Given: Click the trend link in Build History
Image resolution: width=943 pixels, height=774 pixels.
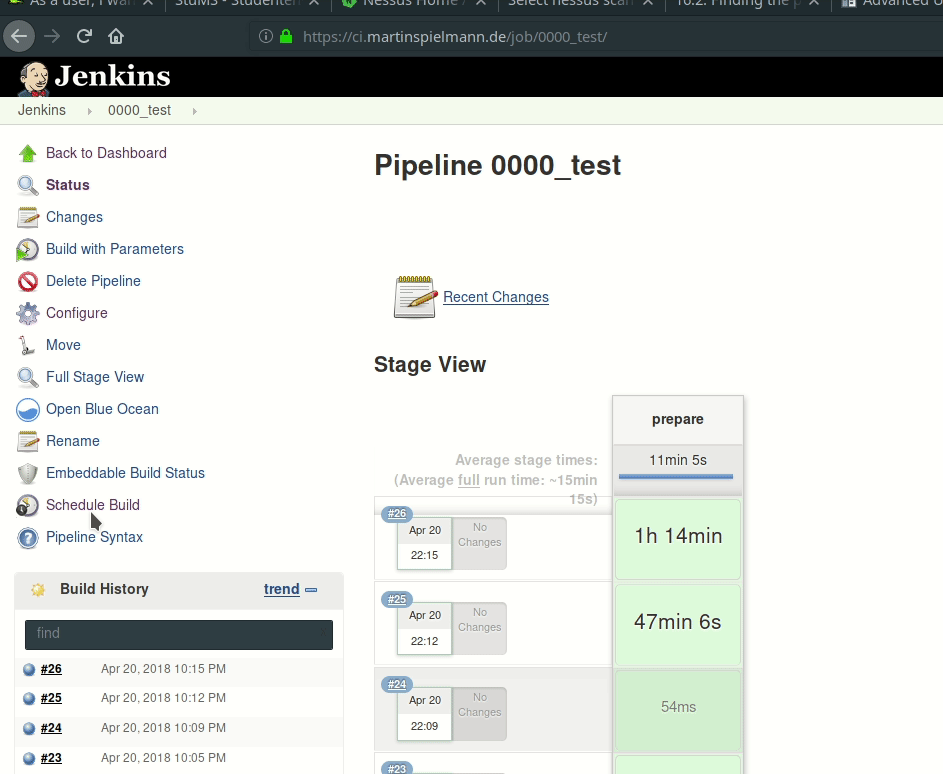Looking at the screenshot, I should pos(281,589).
